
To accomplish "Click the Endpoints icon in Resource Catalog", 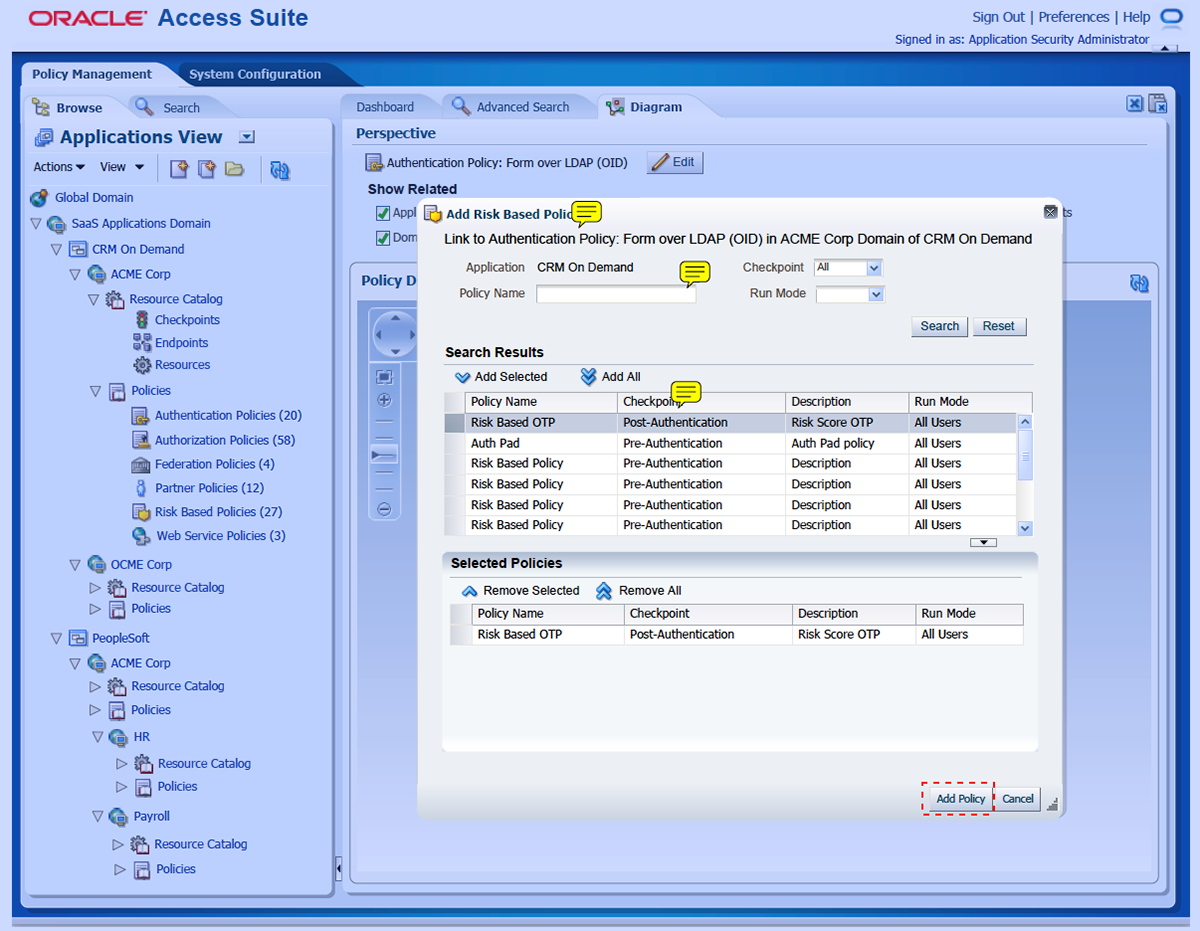I will 142,343.
